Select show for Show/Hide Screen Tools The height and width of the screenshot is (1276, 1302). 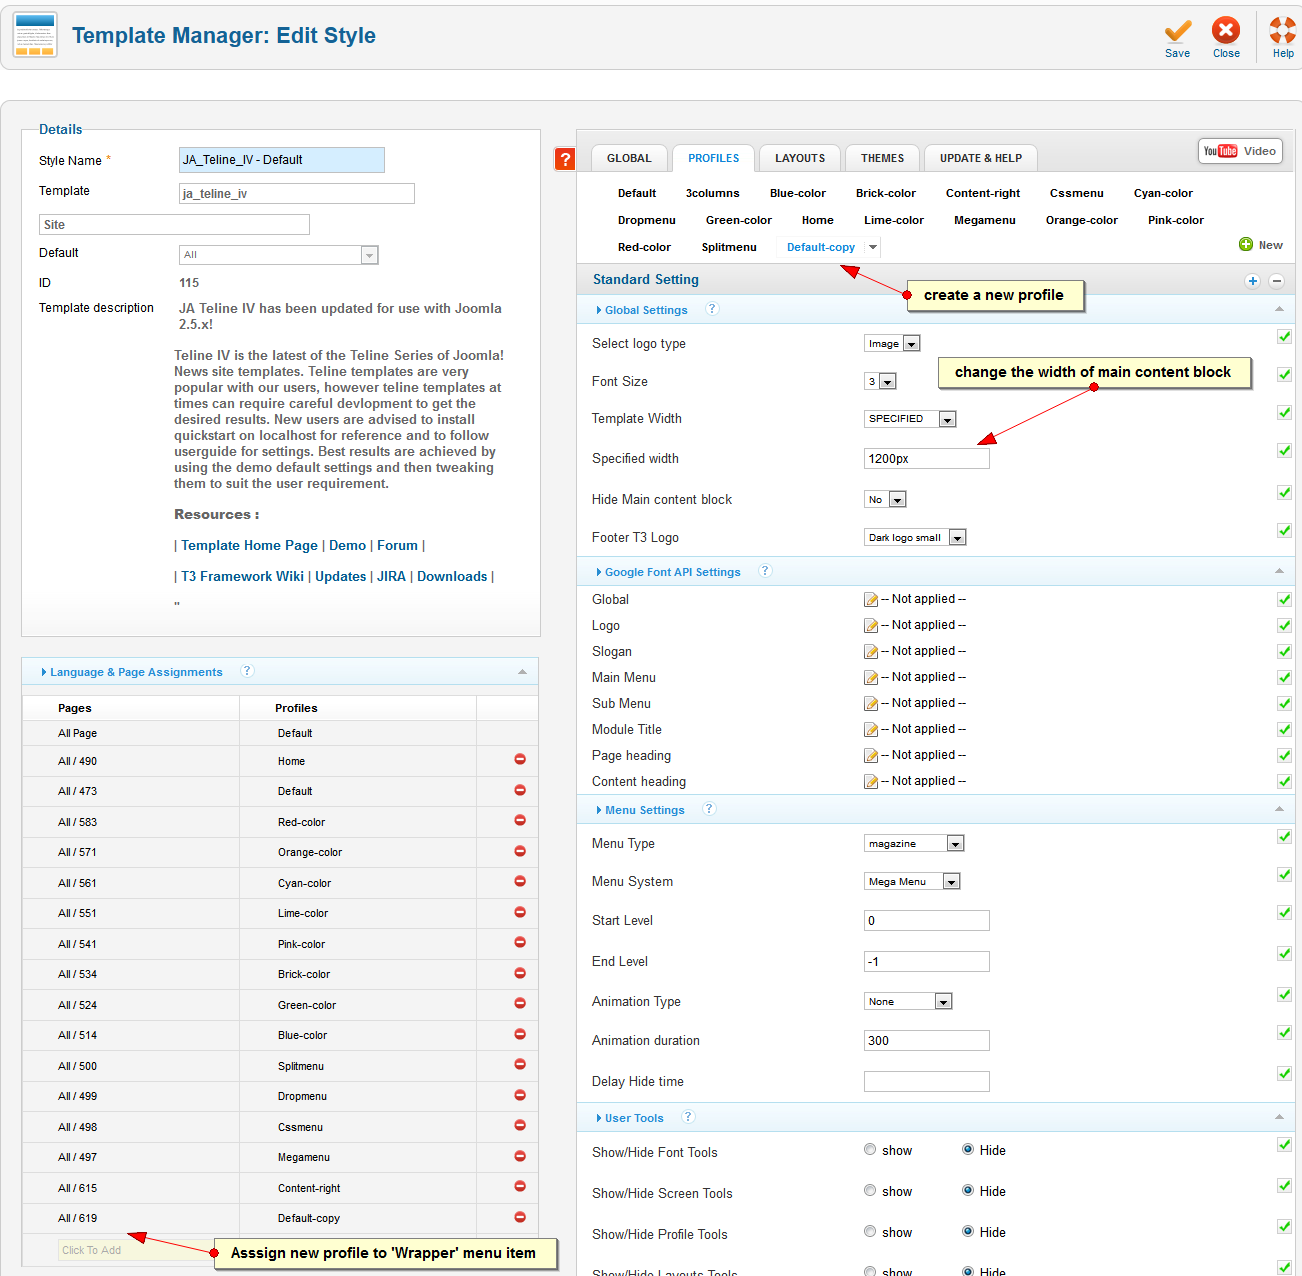coord(870,1191)
